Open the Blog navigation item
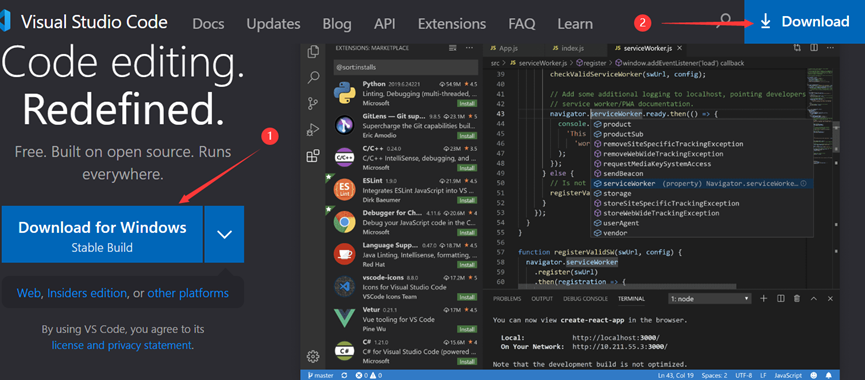Image resolution: width=865 pixels, height=380 pixels. click(x=337, y=24)
